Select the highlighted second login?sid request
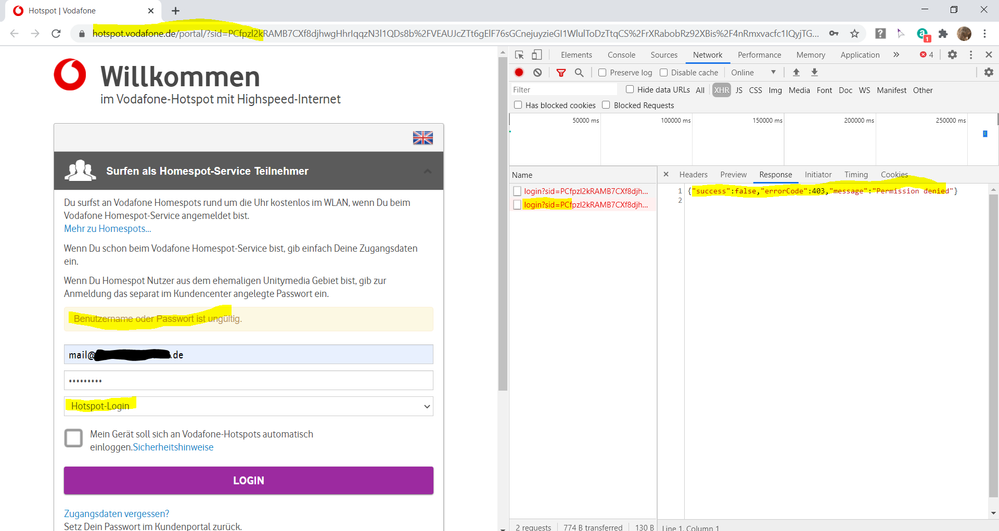The height and width of the screenshot is (531, 999). tap(583, 205)
